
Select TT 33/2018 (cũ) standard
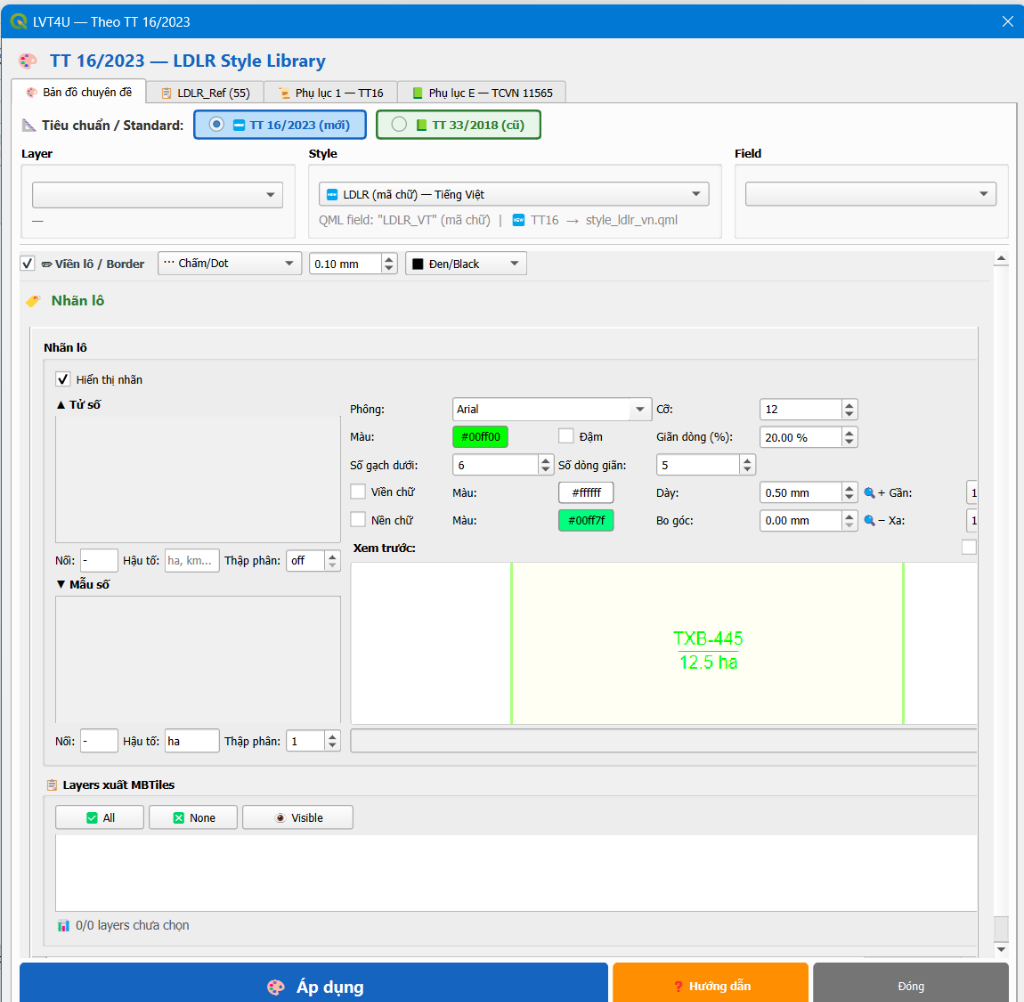(x=458, y=125)
